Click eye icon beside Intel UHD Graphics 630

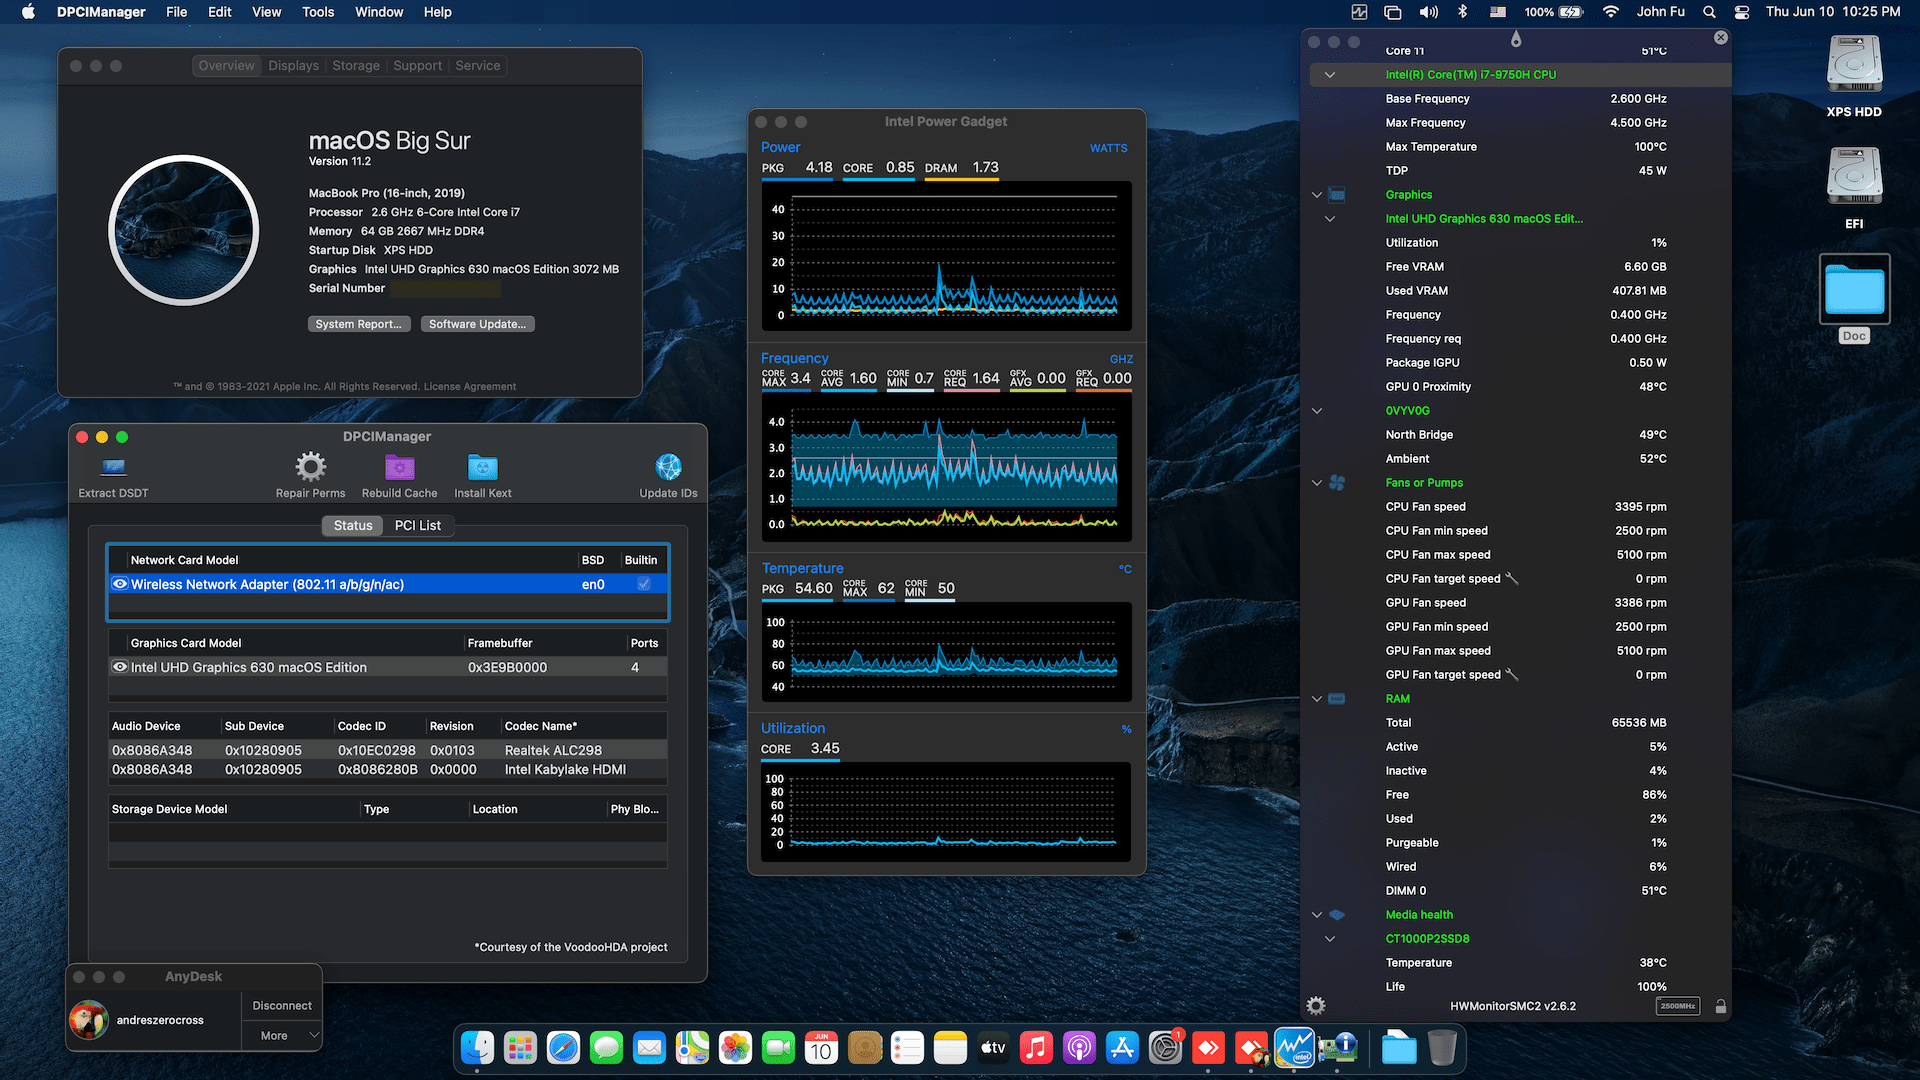pos(120,667)
